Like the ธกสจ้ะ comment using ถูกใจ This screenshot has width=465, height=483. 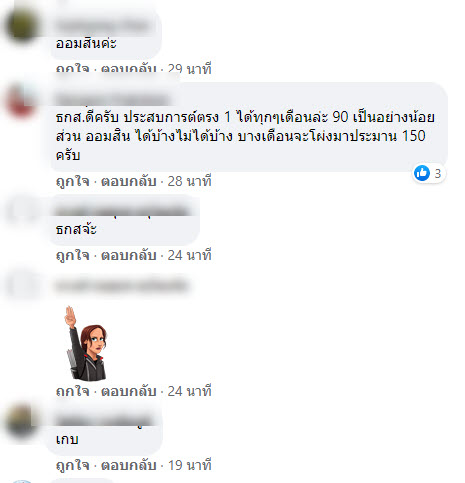73,255
